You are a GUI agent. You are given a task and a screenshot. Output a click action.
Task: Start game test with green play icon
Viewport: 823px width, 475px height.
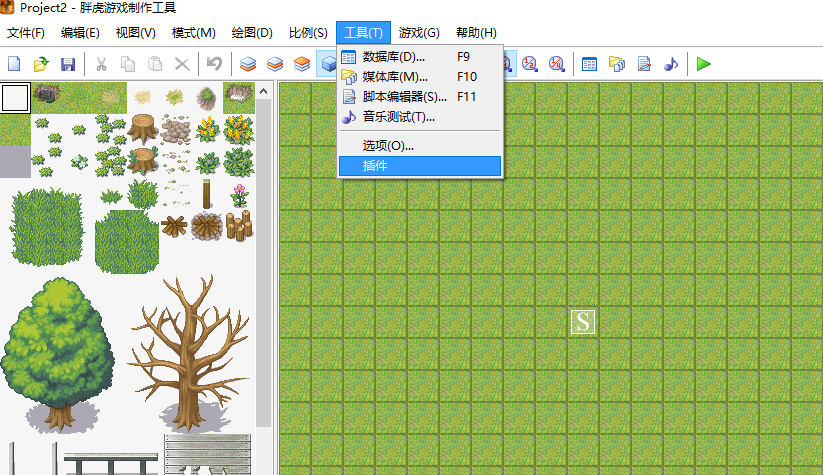[703, 64]
